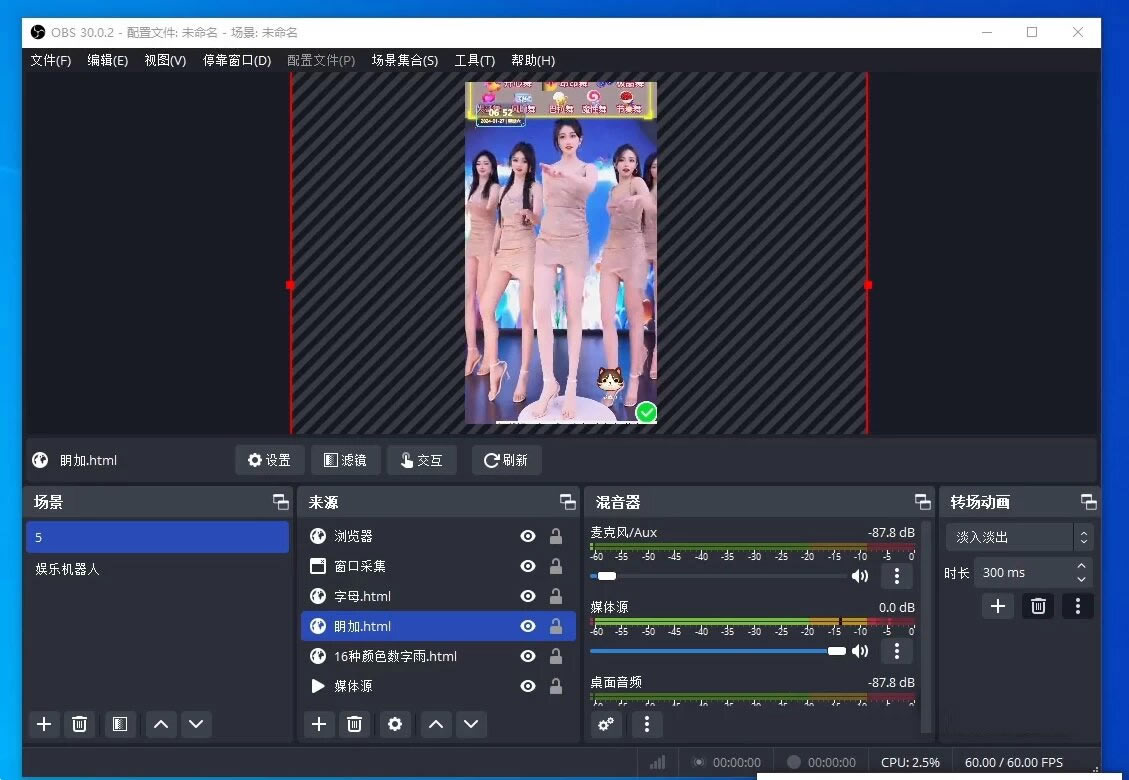
Task: Select the 16种颜色数字雨.html source row
Action: [x=438, y=656]
